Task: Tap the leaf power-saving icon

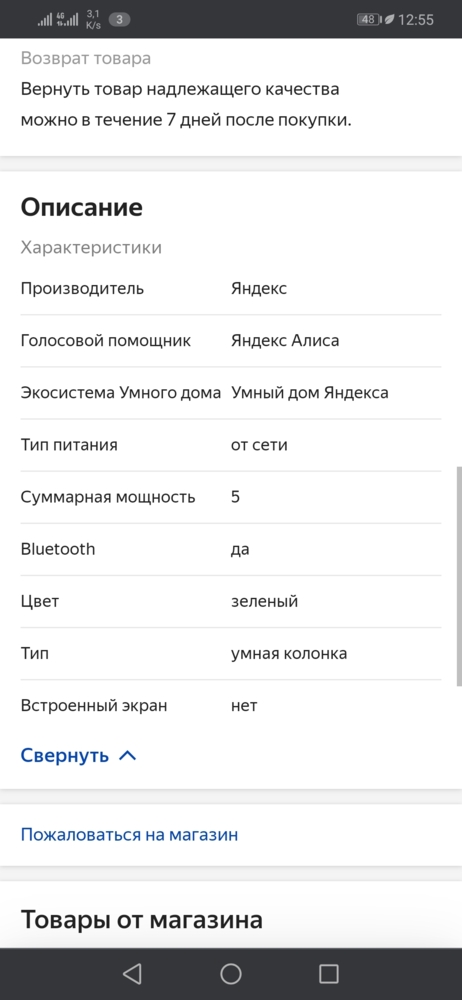Action: (389, 20)
